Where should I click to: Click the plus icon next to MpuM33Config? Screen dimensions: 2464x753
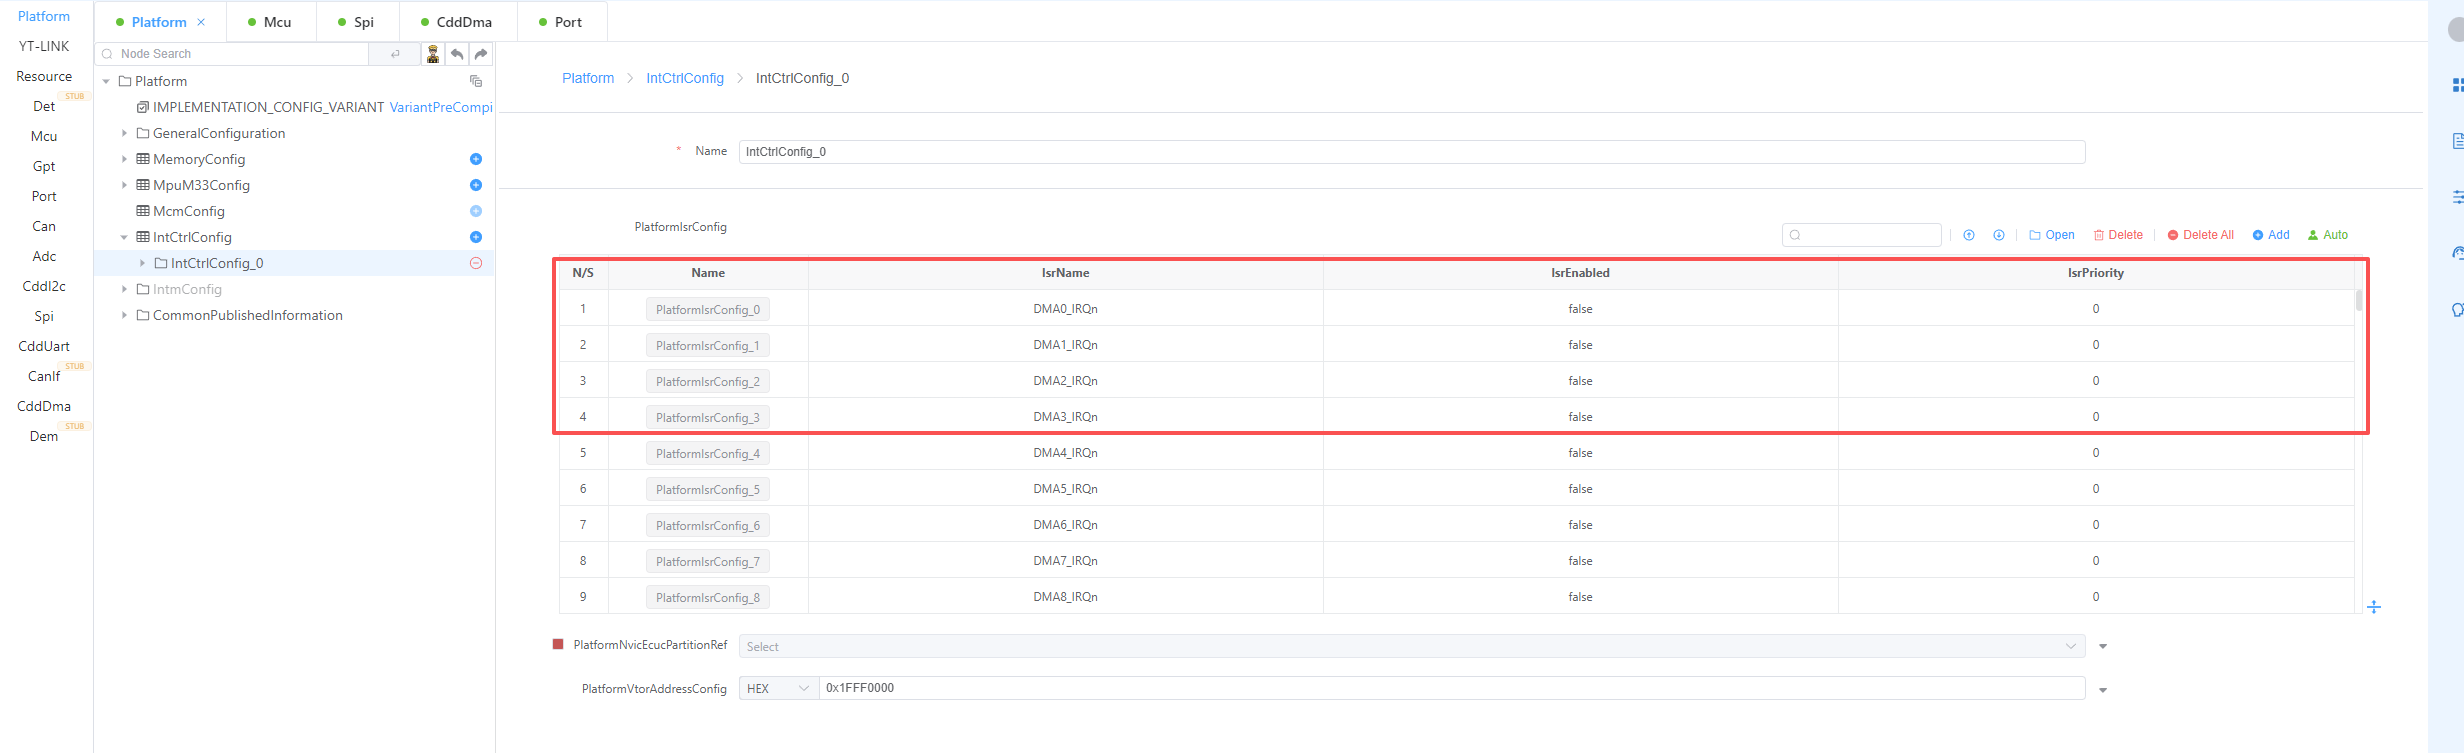476,185
